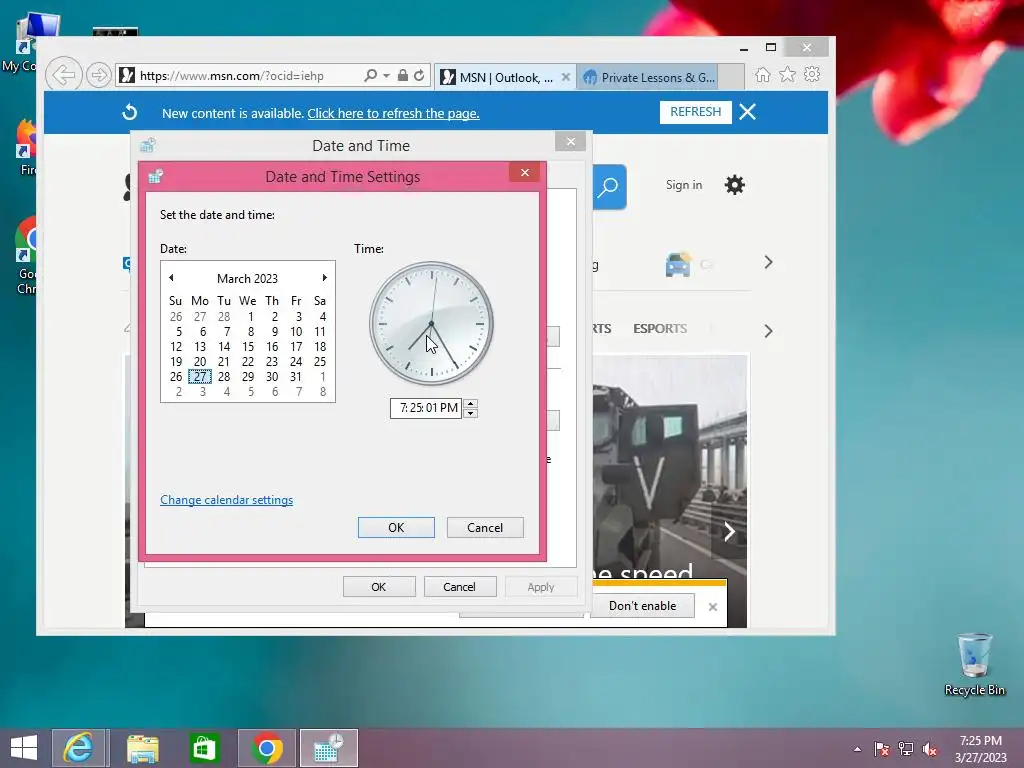Screen dimensions: 1024x768
Task: Click the circular refresh icon in banner
Action: tap(129, 112)
